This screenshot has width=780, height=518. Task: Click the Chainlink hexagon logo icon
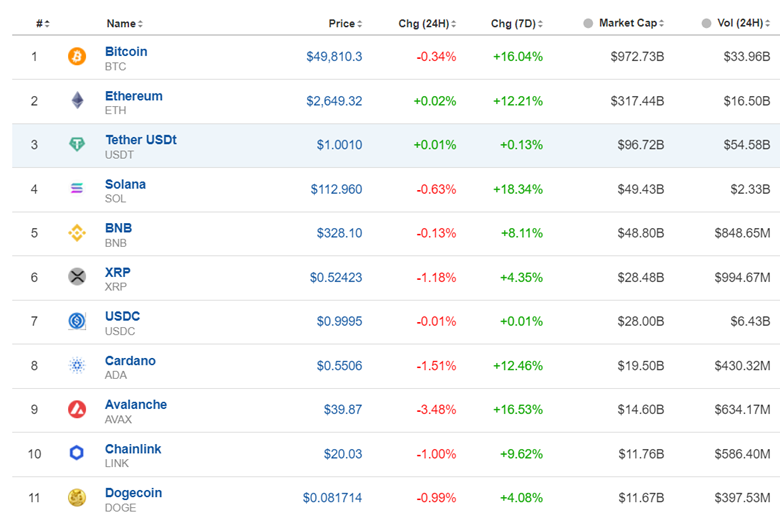pyautogui.click(x=77, y=453)
